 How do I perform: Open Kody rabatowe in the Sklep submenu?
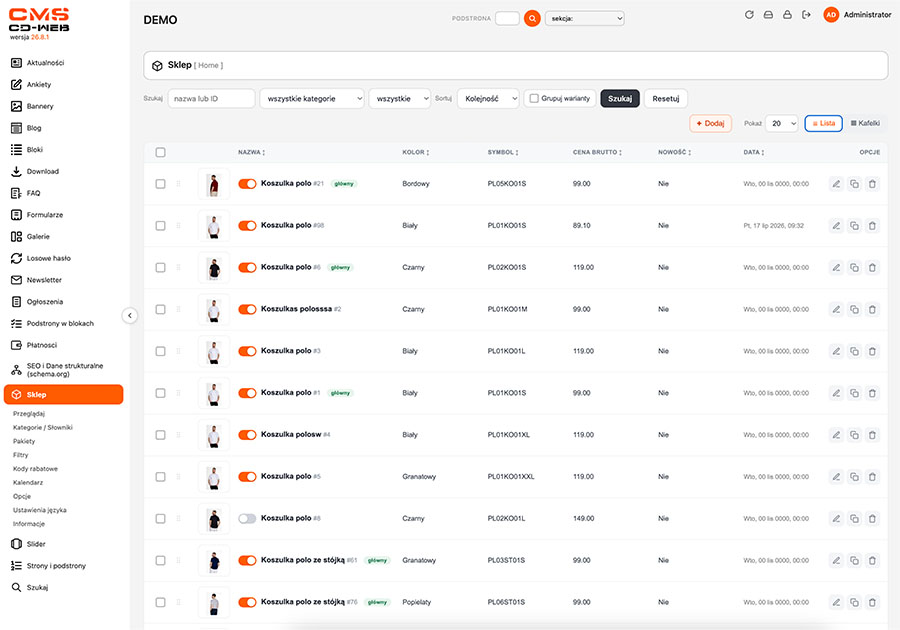(x=36, y=469)
